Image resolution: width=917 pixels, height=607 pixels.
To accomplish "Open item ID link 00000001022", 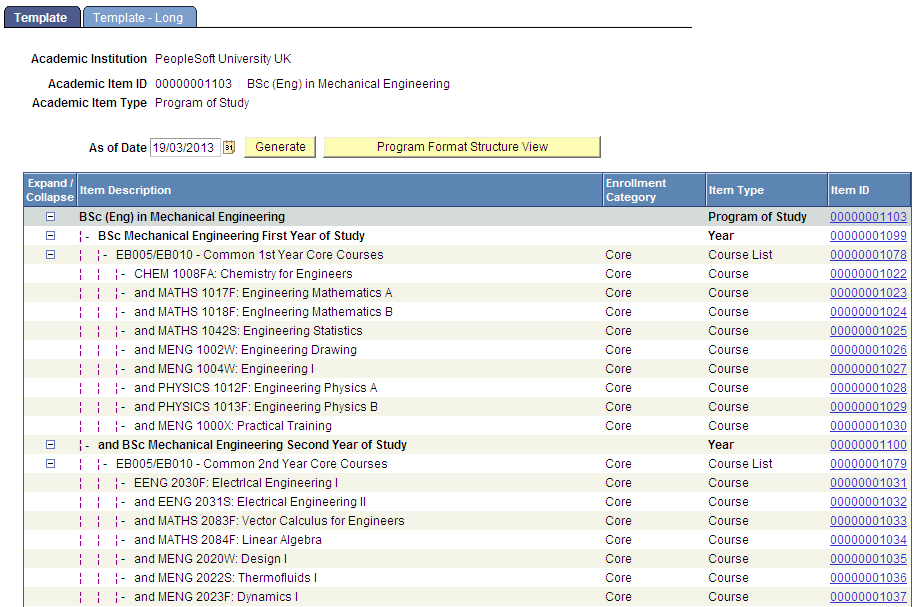I will [x=868, y=274].
